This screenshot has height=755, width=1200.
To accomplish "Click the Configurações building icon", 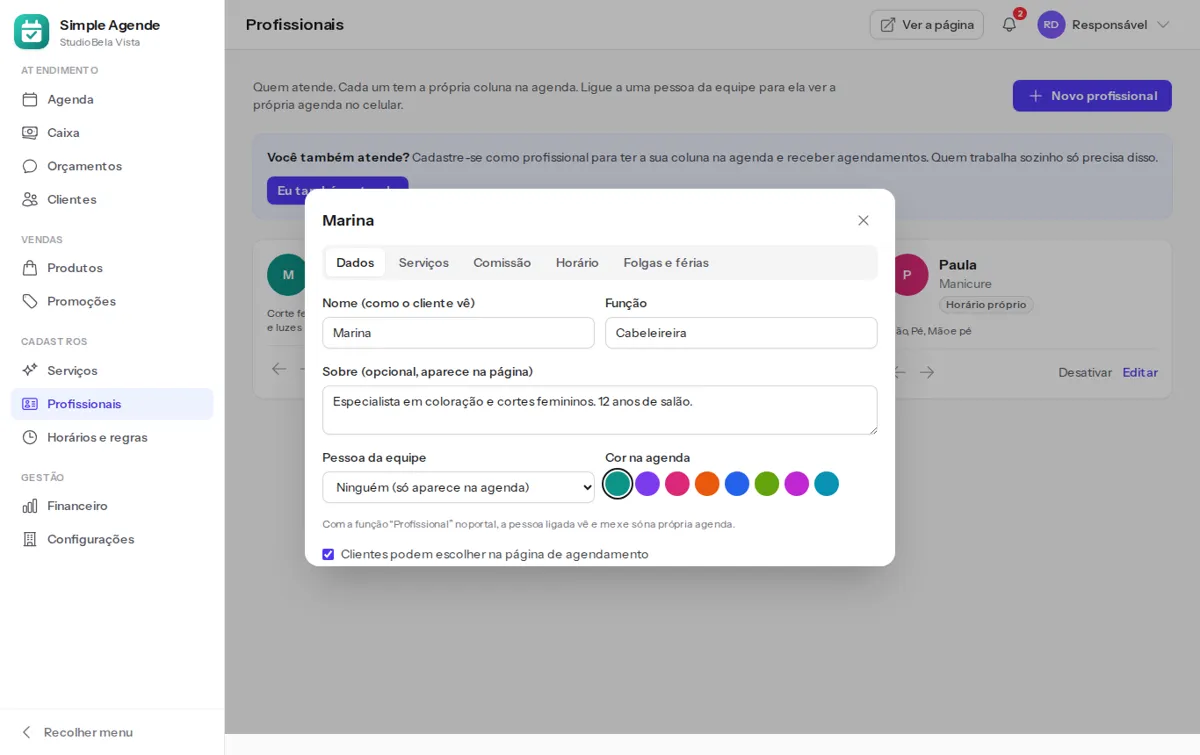I will [x=30, y=539].
